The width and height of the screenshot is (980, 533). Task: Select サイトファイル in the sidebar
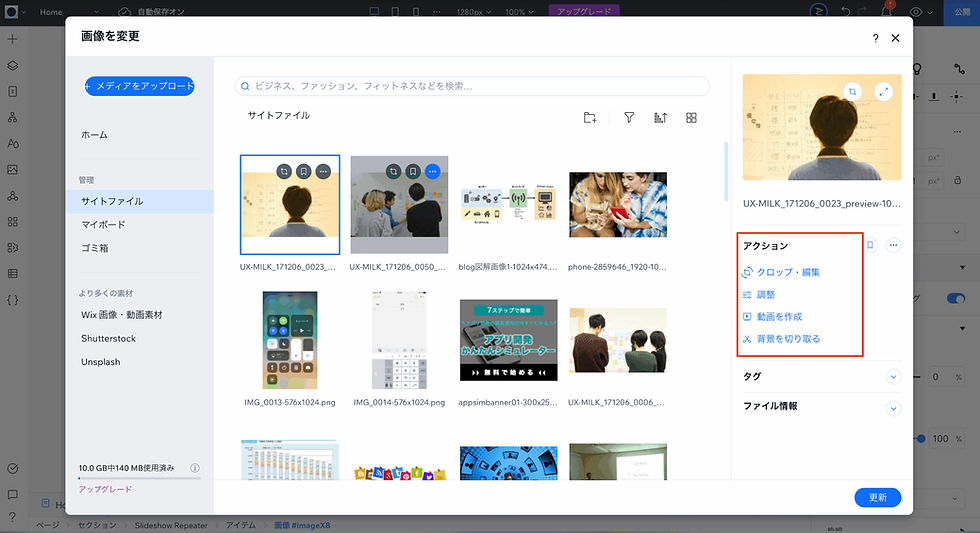click(139, 201)
